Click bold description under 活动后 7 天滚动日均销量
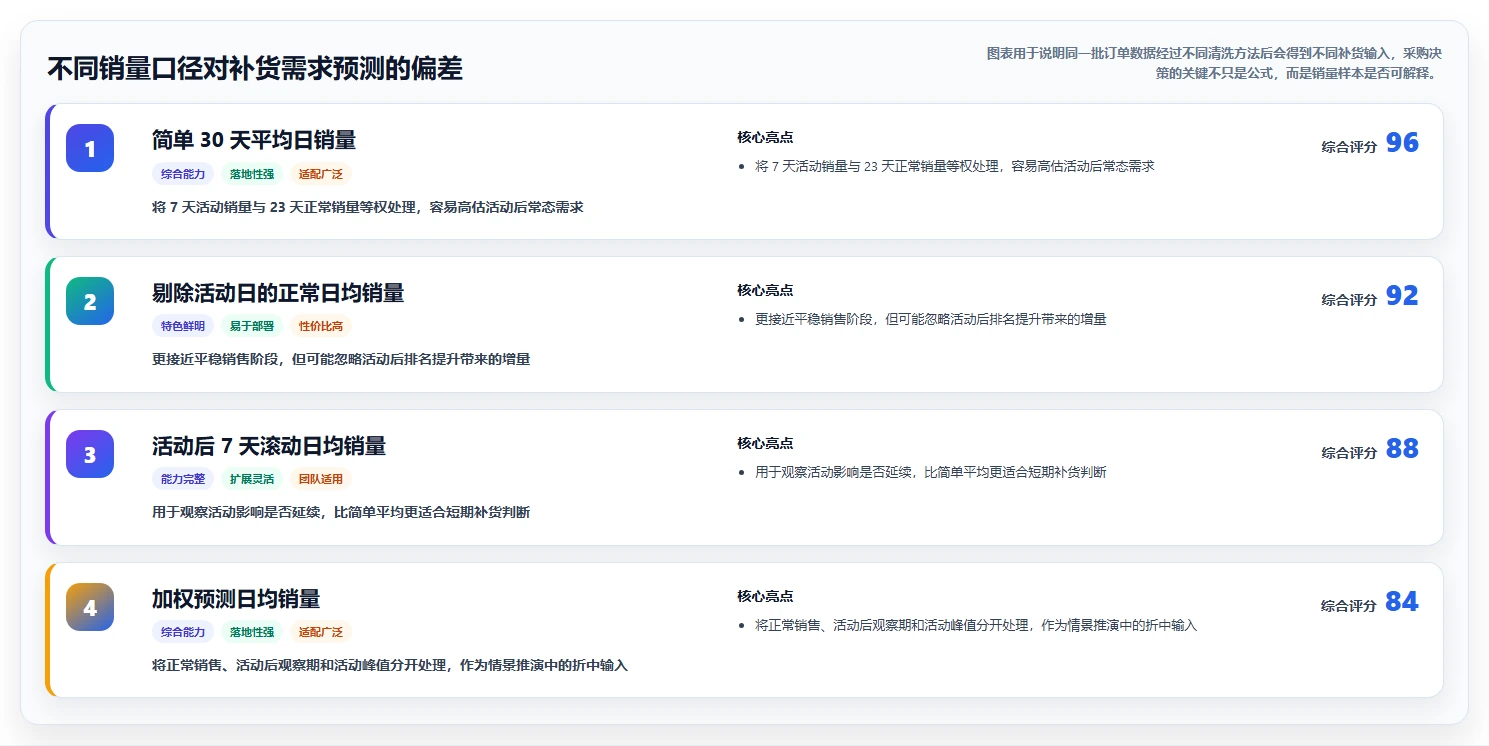This screenshot has height=746, width=1489. click(341, 512)
